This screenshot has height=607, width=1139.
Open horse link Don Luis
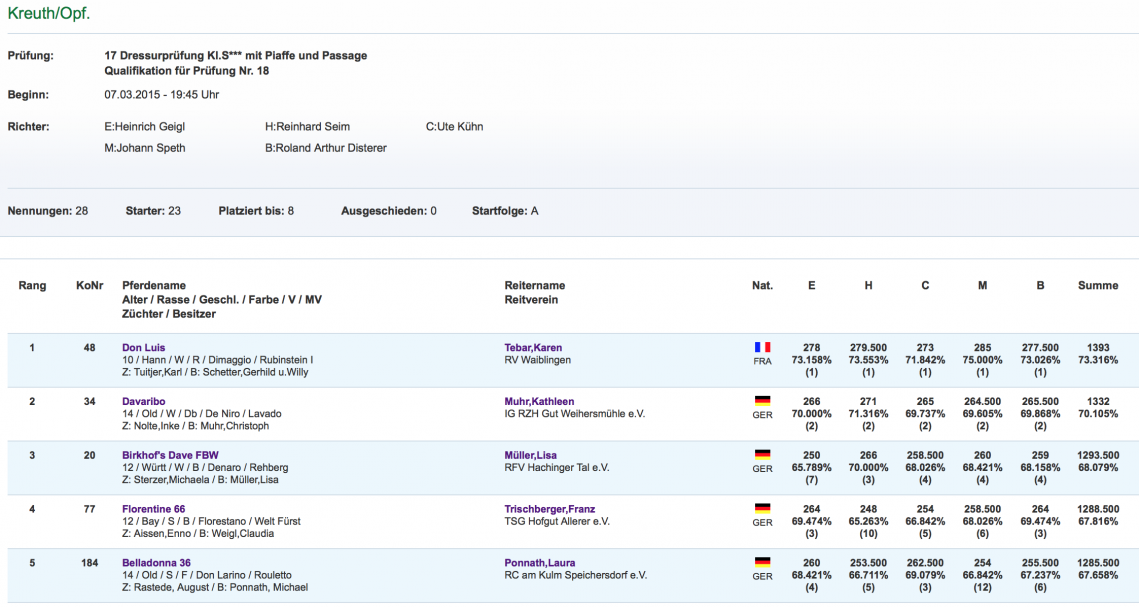pyautogui.click(x=143, y=348)
